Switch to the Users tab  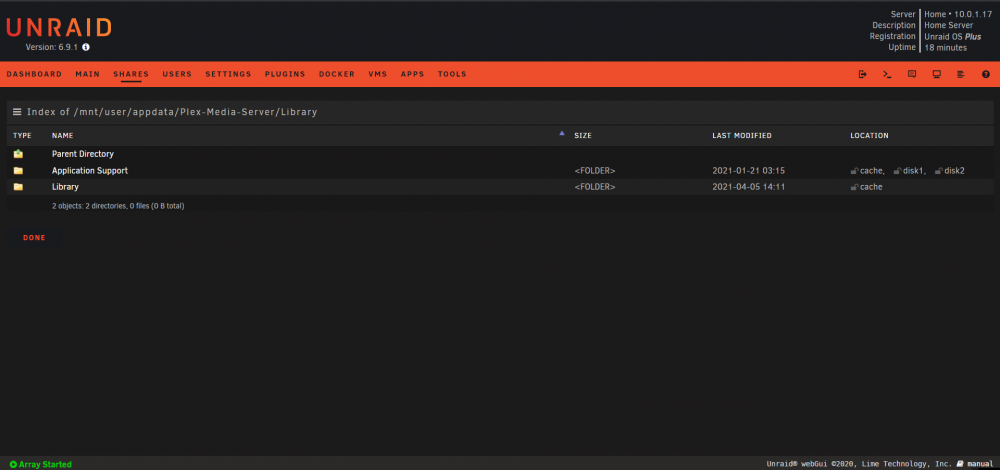point(177,74)
